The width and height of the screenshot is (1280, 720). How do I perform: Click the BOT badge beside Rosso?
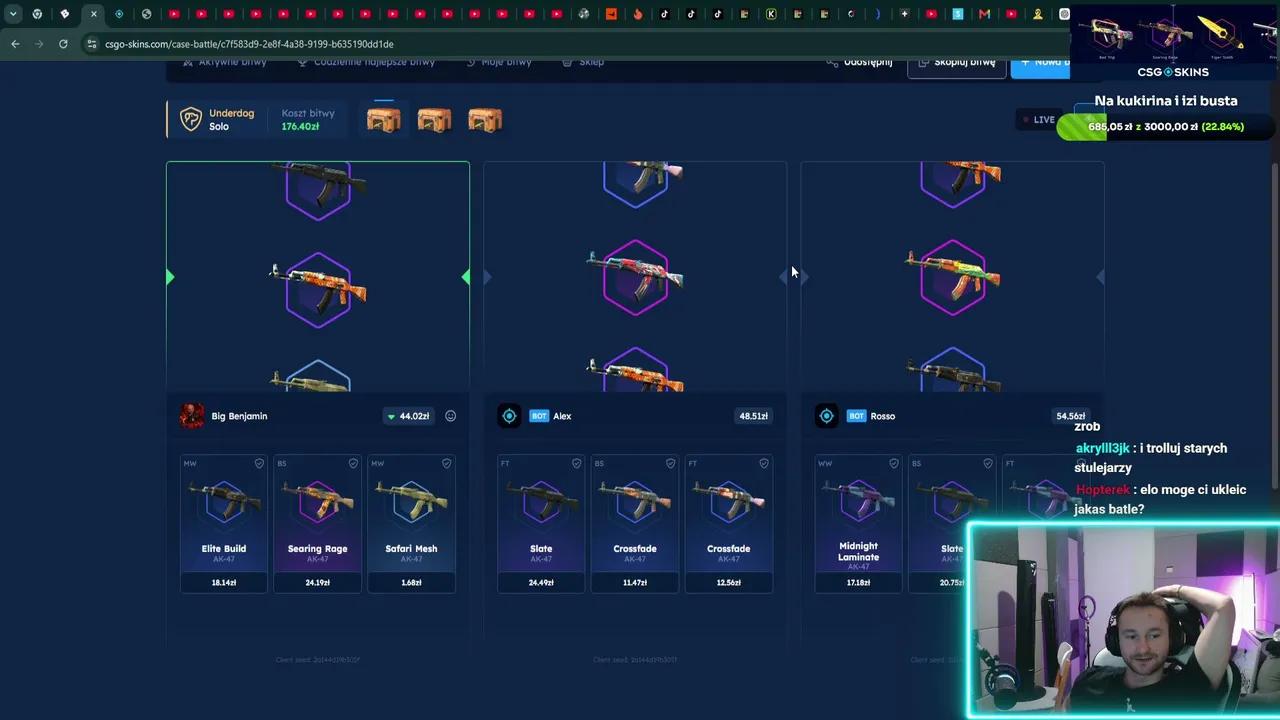(x=856, y=416)
